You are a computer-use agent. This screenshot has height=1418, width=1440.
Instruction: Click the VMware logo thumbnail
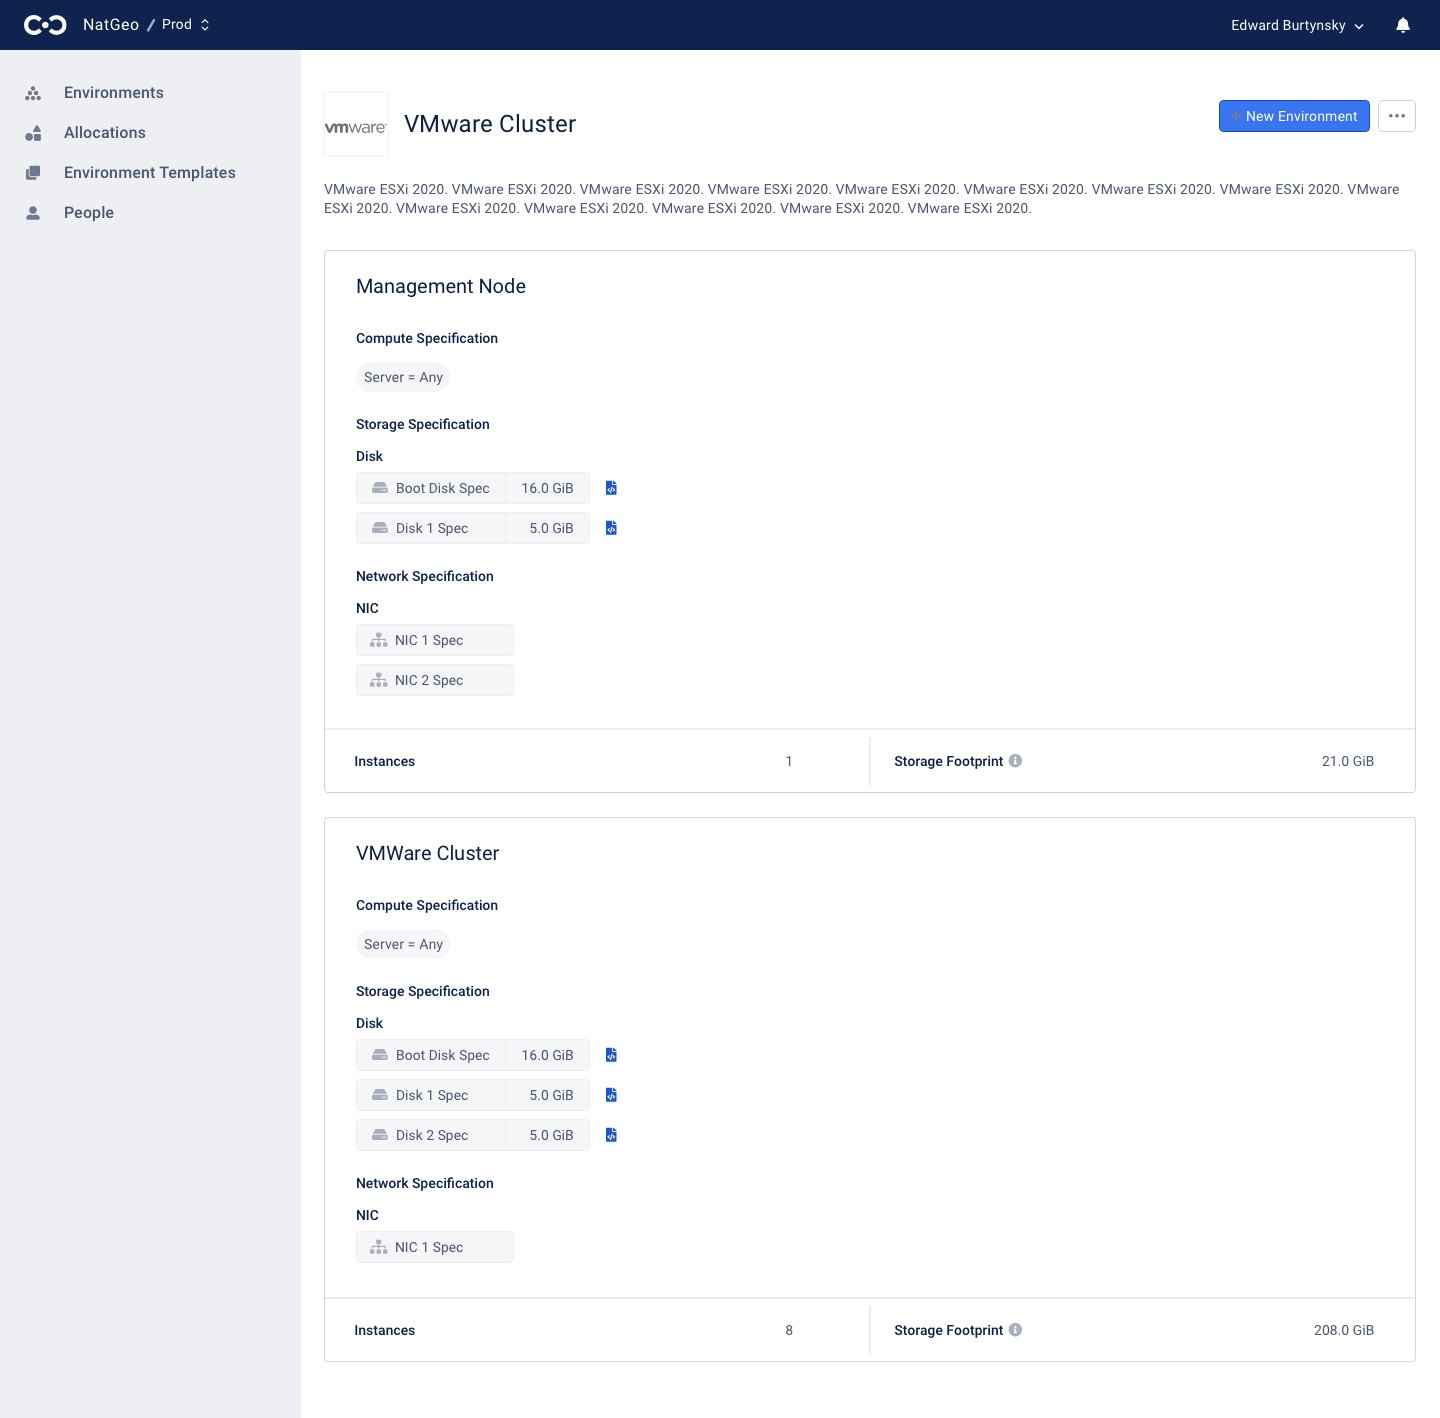tap(356, 125)
